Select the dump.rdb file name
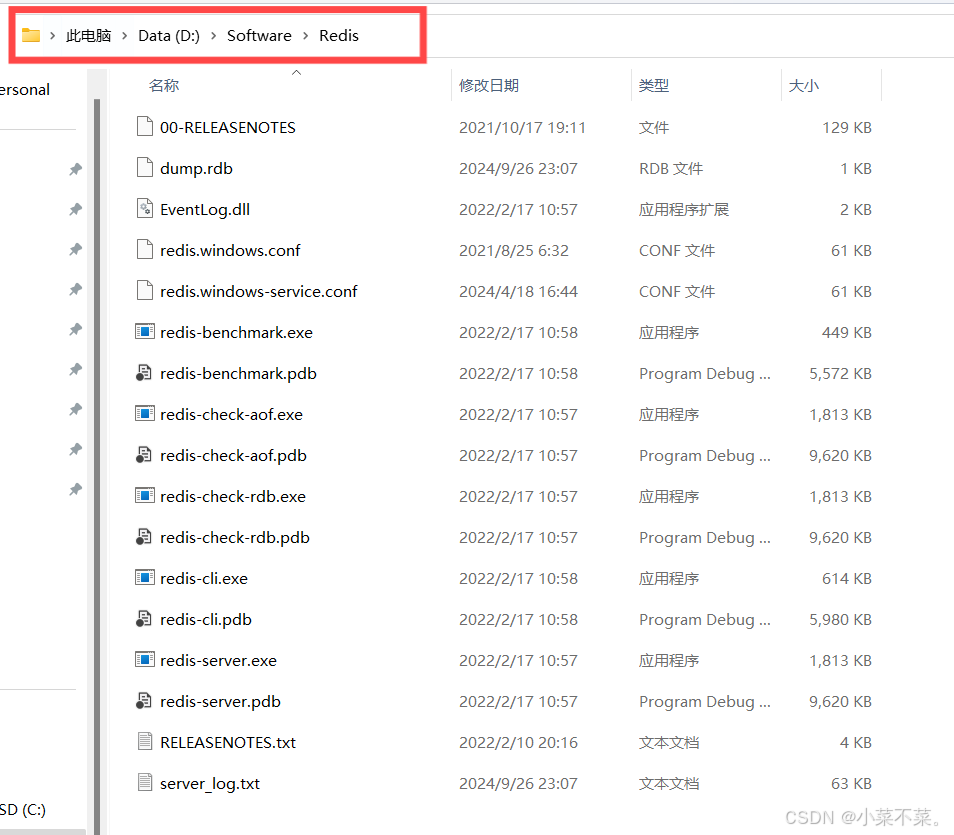 point(196,168)
